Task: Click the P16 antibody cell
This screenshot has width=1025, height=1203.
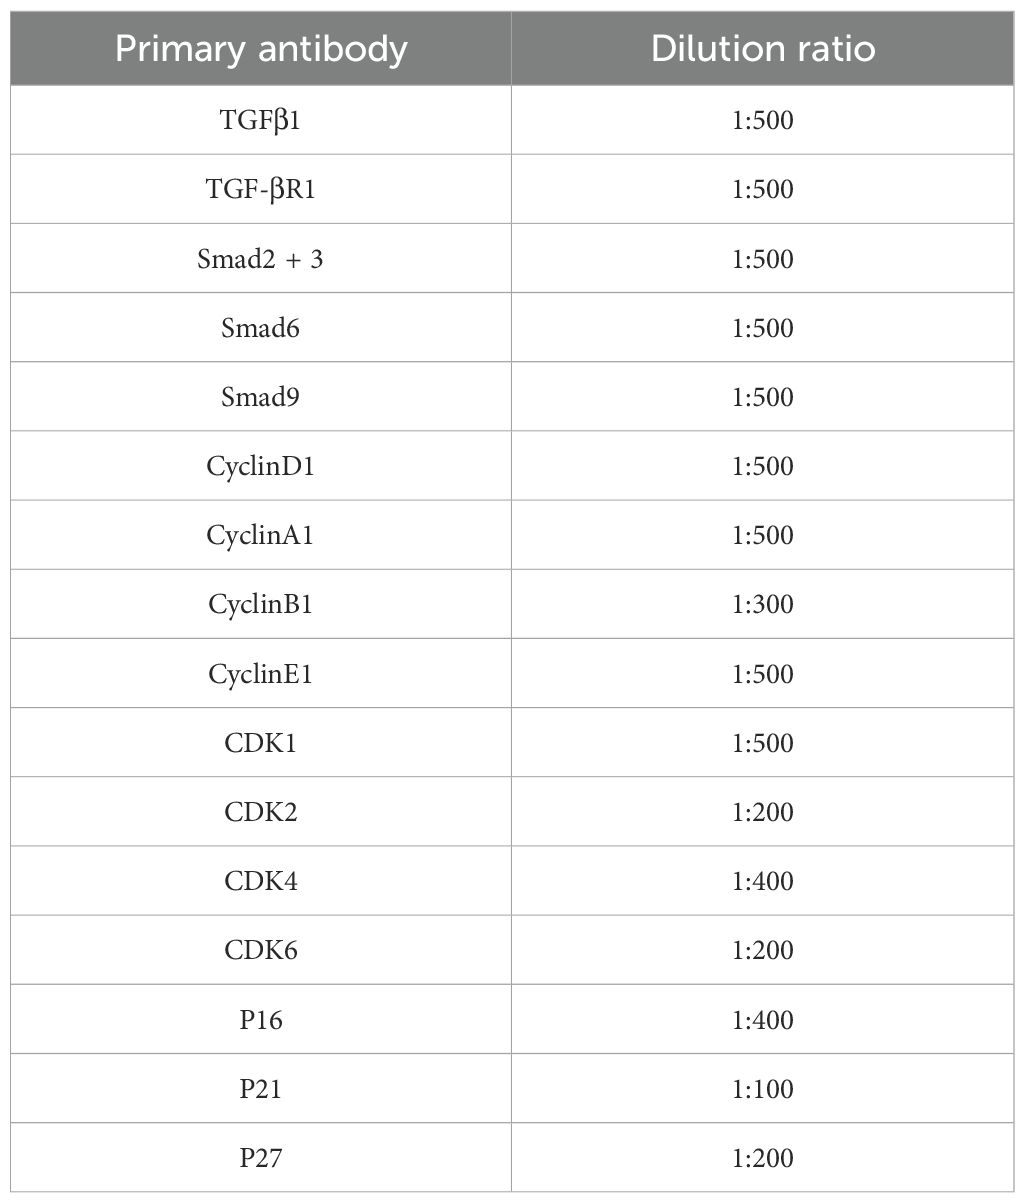Action: pos(261,1020)
